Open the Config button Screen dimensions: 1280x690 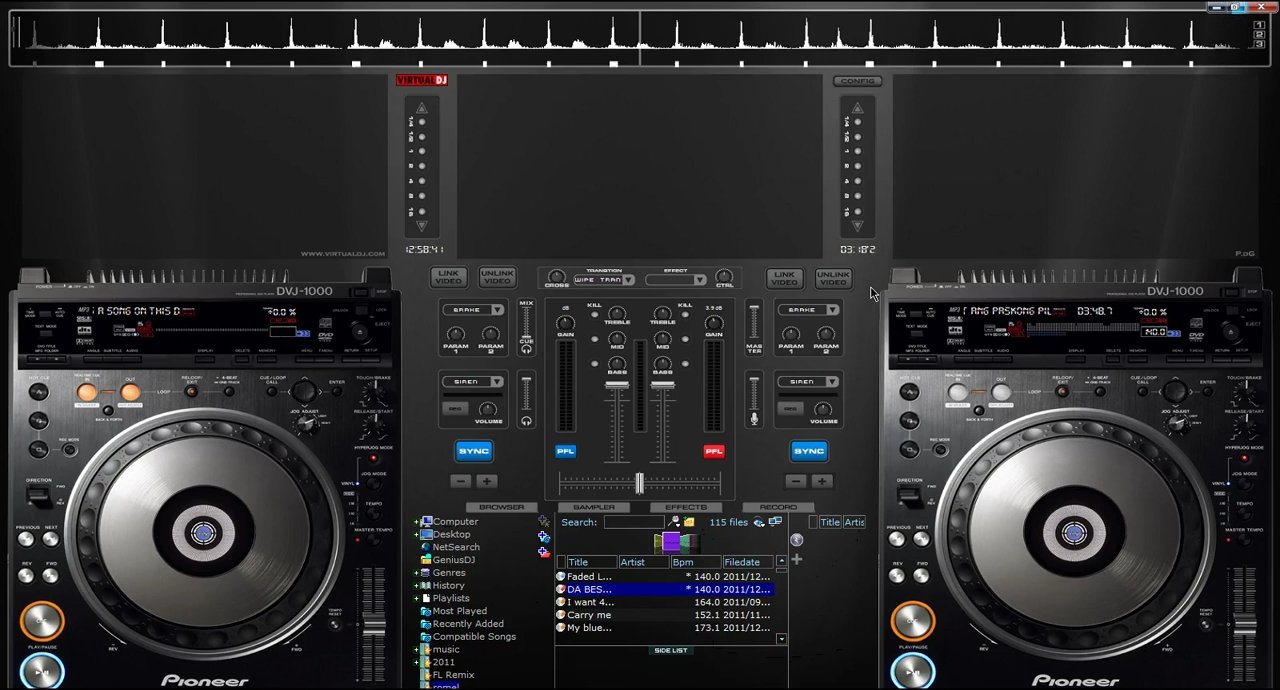tap(857, 81)
